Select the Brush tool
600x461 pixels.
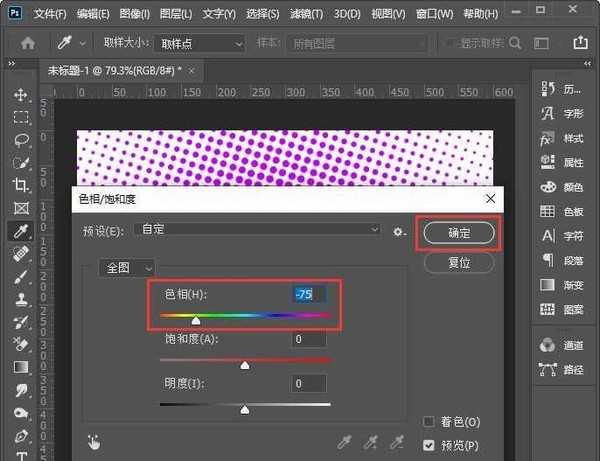click(x=20, y=277)
